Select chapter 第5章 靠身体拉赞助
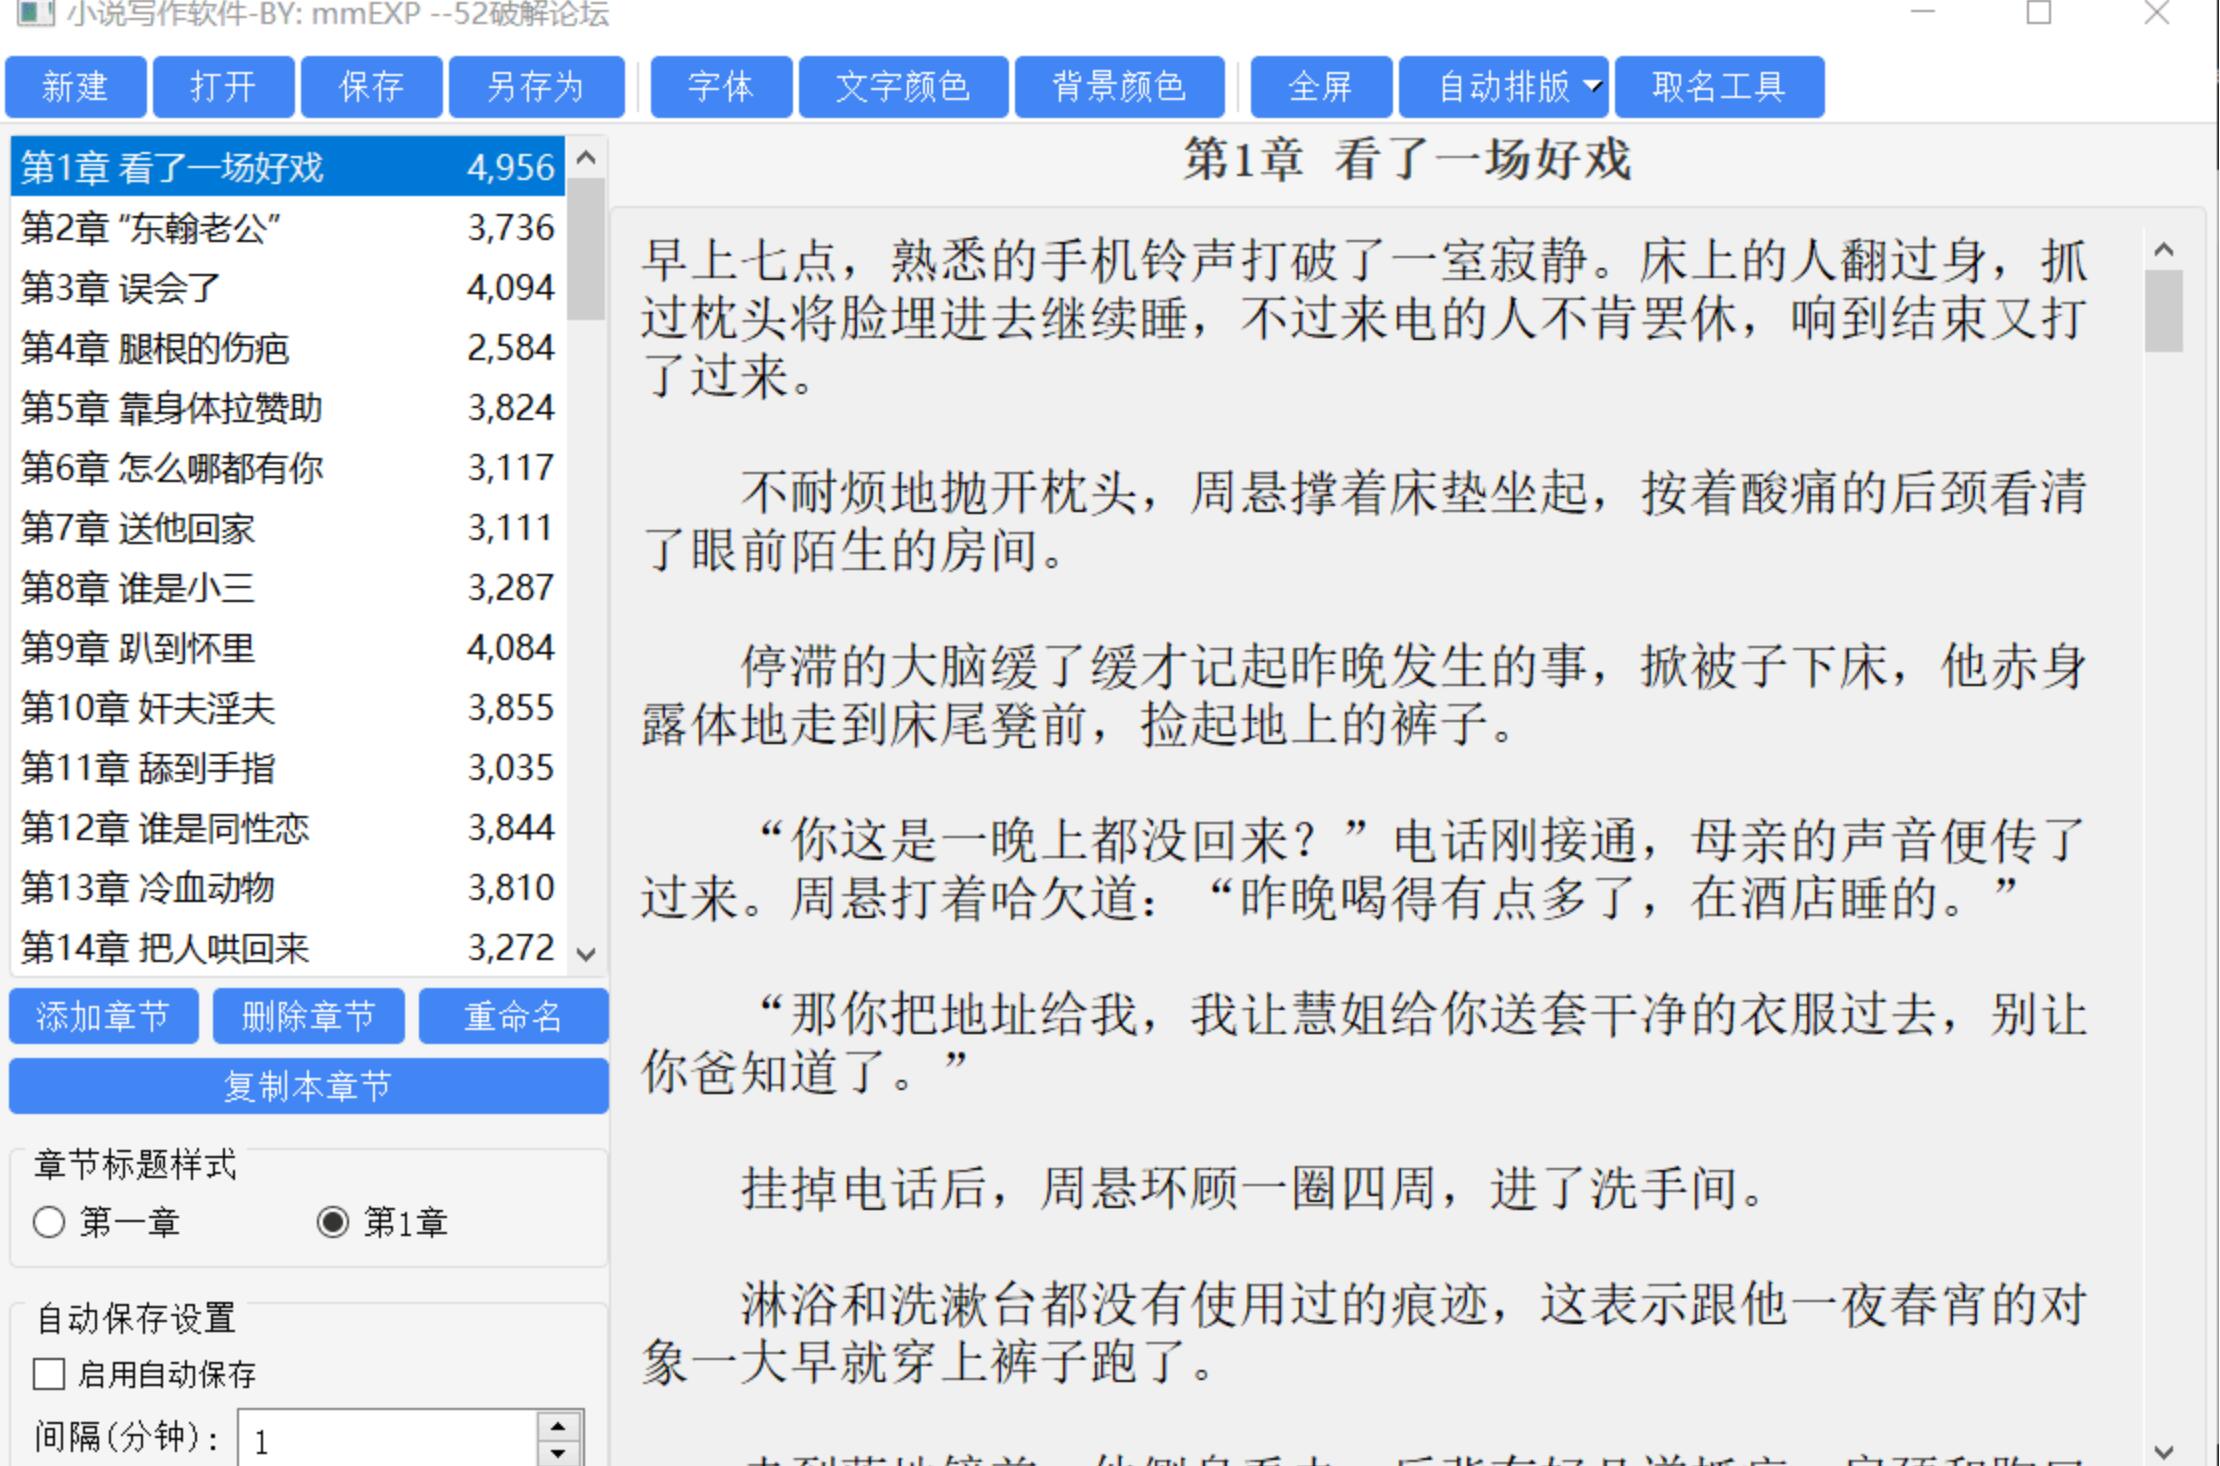The height and width of the screenshot is (1466, 2220). [200, 408]
